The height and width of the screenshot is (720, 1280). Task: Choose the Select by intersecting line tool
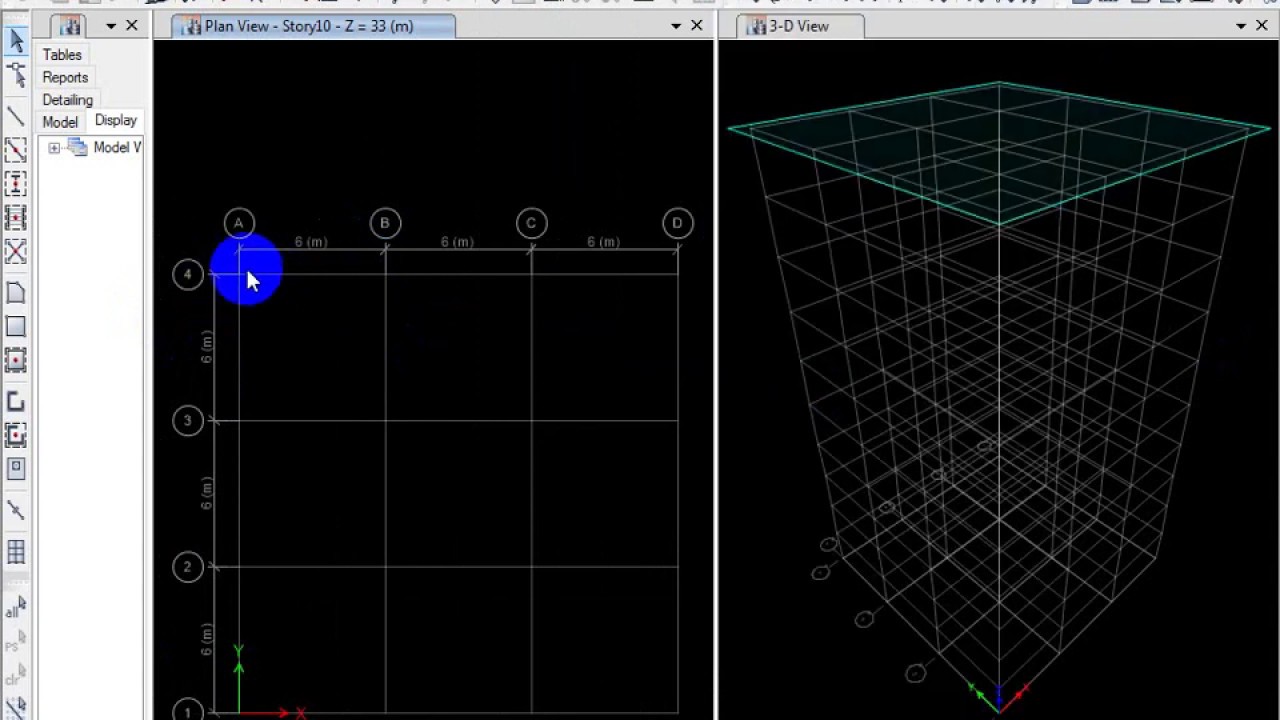tap(16, 707)
